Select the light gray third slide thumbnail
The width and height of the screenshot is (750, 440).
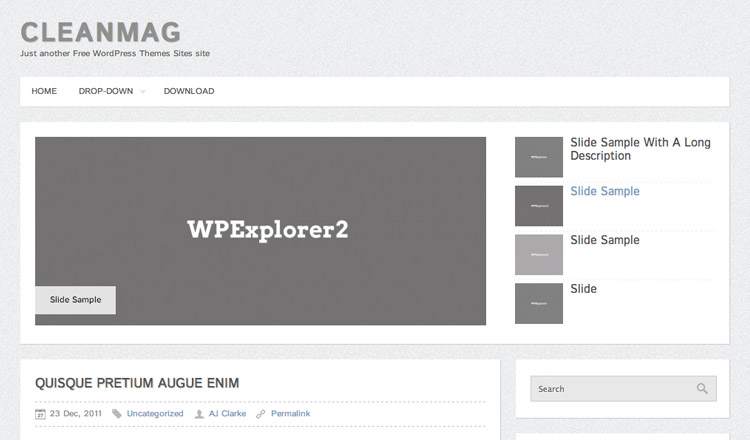coord(539,254)
